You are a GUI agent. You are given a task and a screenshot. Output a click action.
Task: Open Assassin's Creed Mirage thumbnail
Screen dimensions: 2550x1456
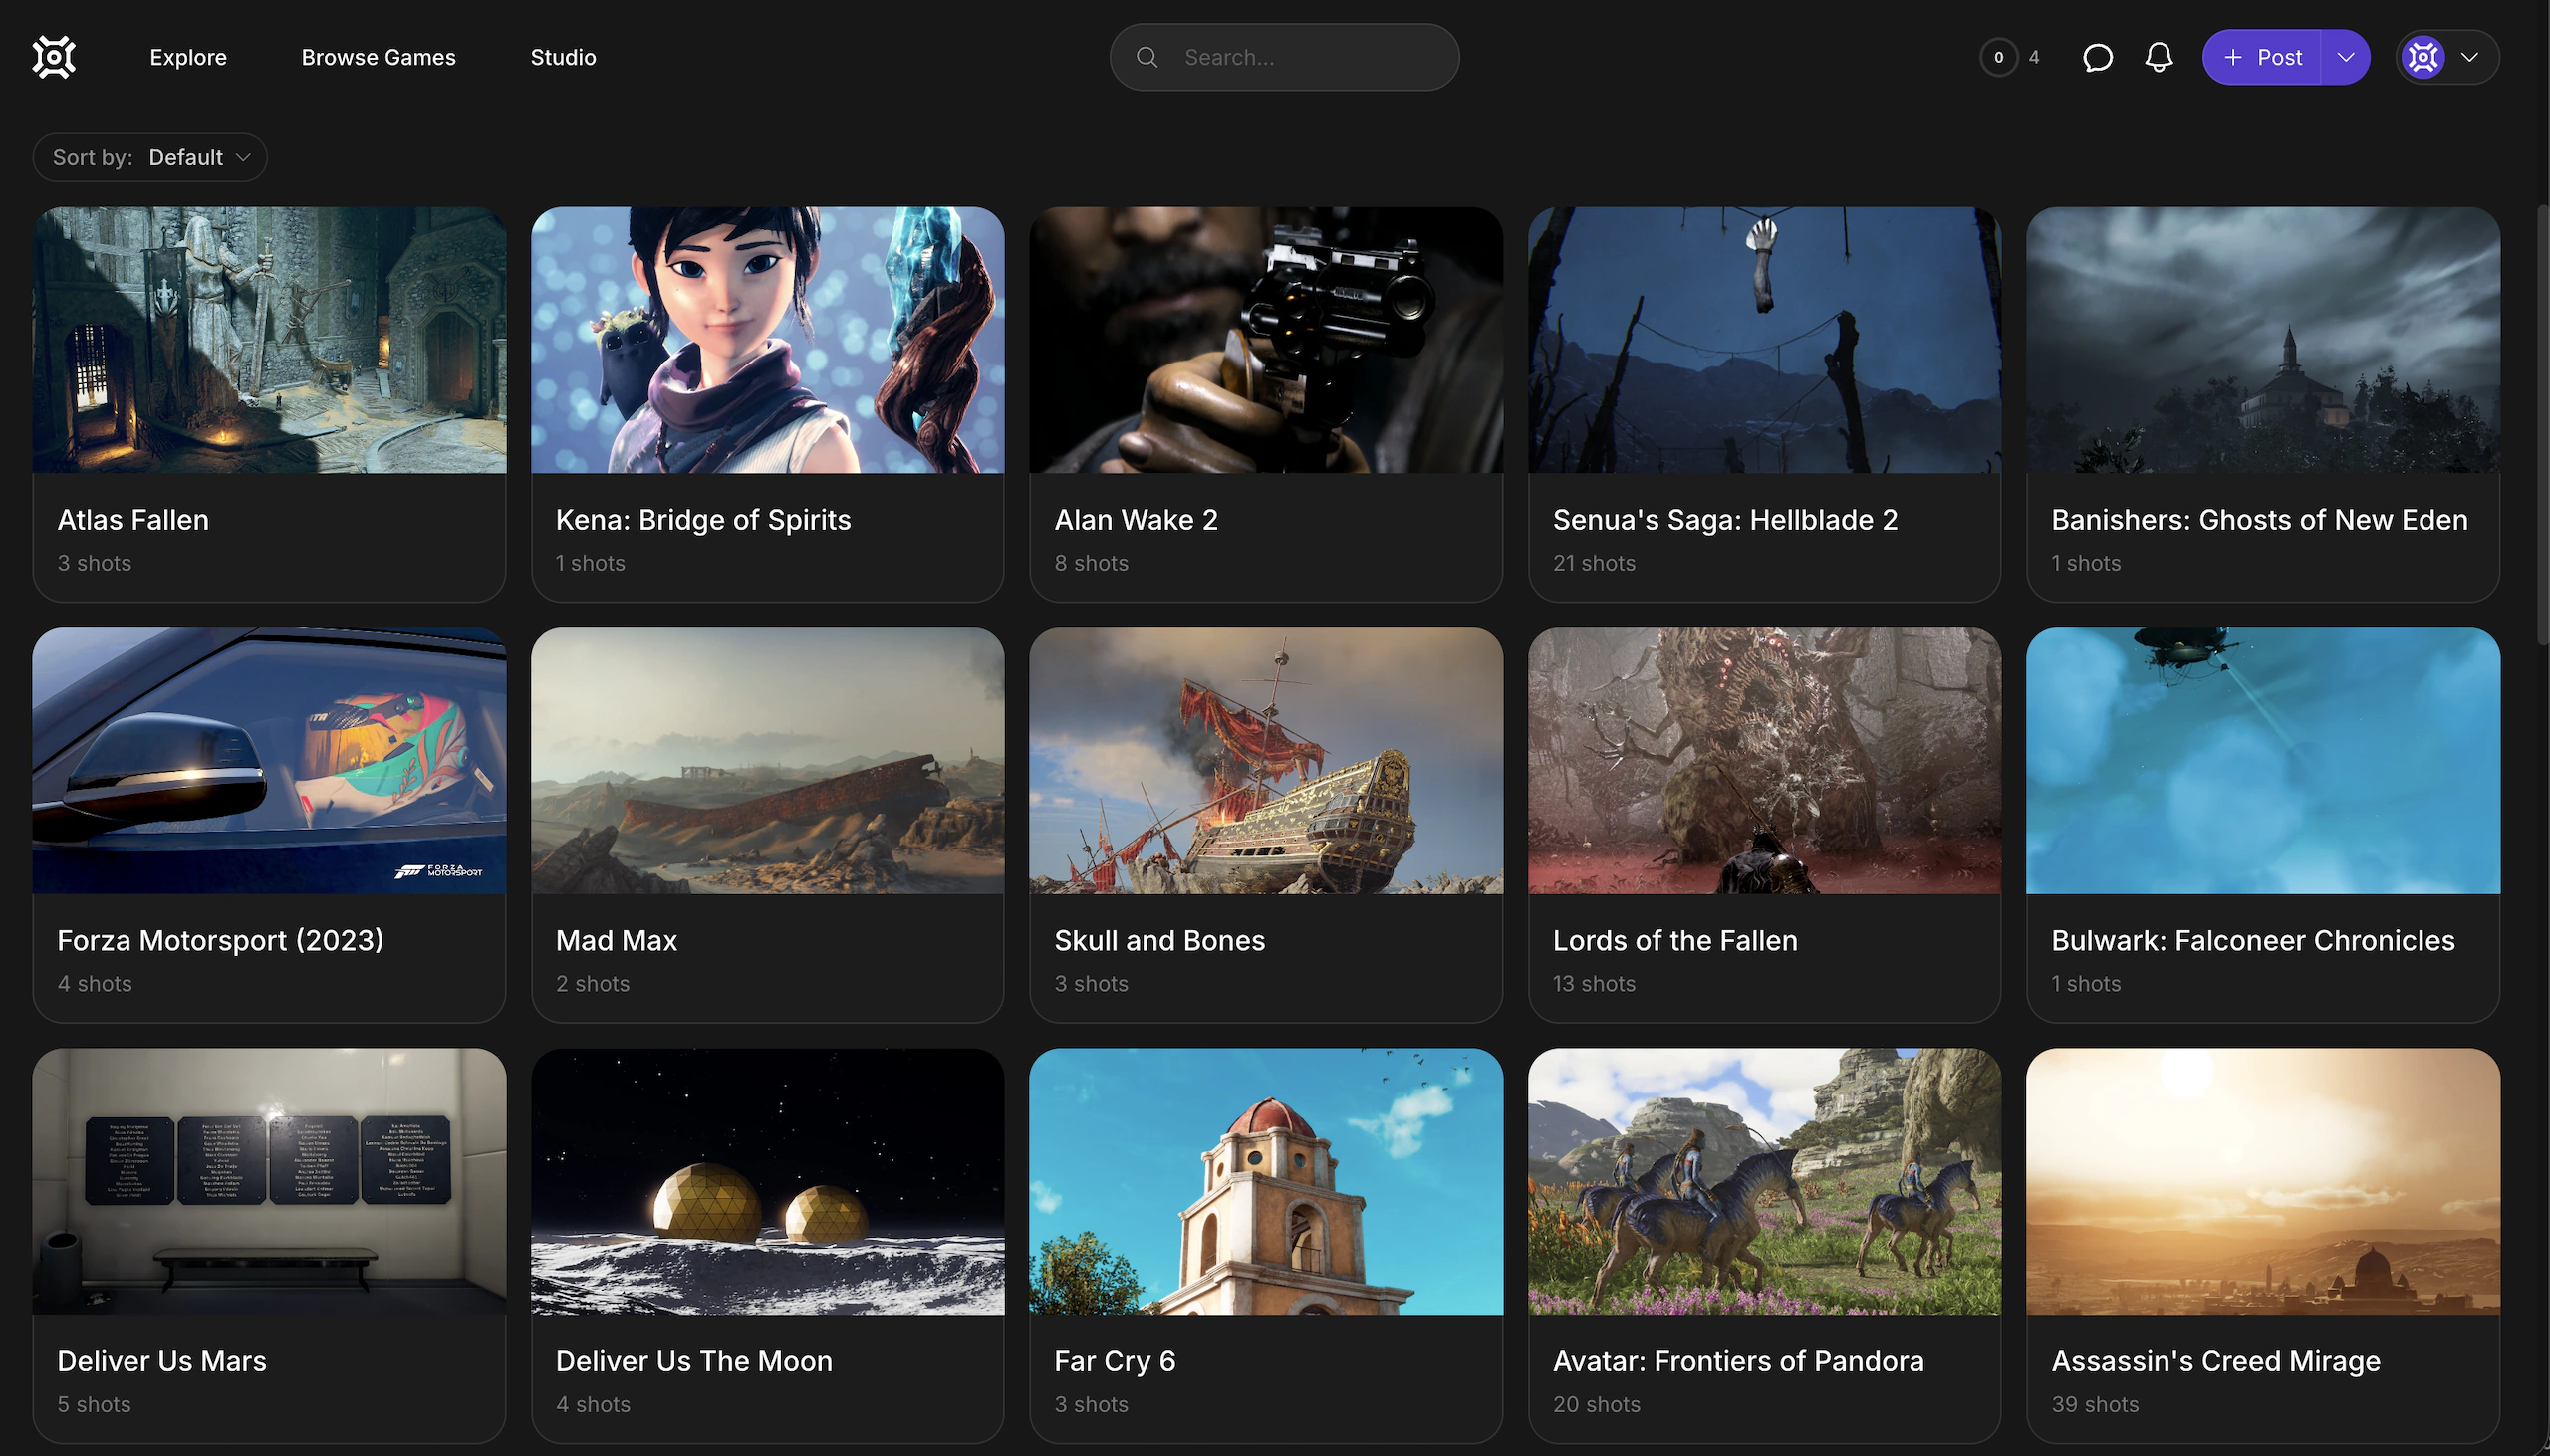point(2263,1181)
